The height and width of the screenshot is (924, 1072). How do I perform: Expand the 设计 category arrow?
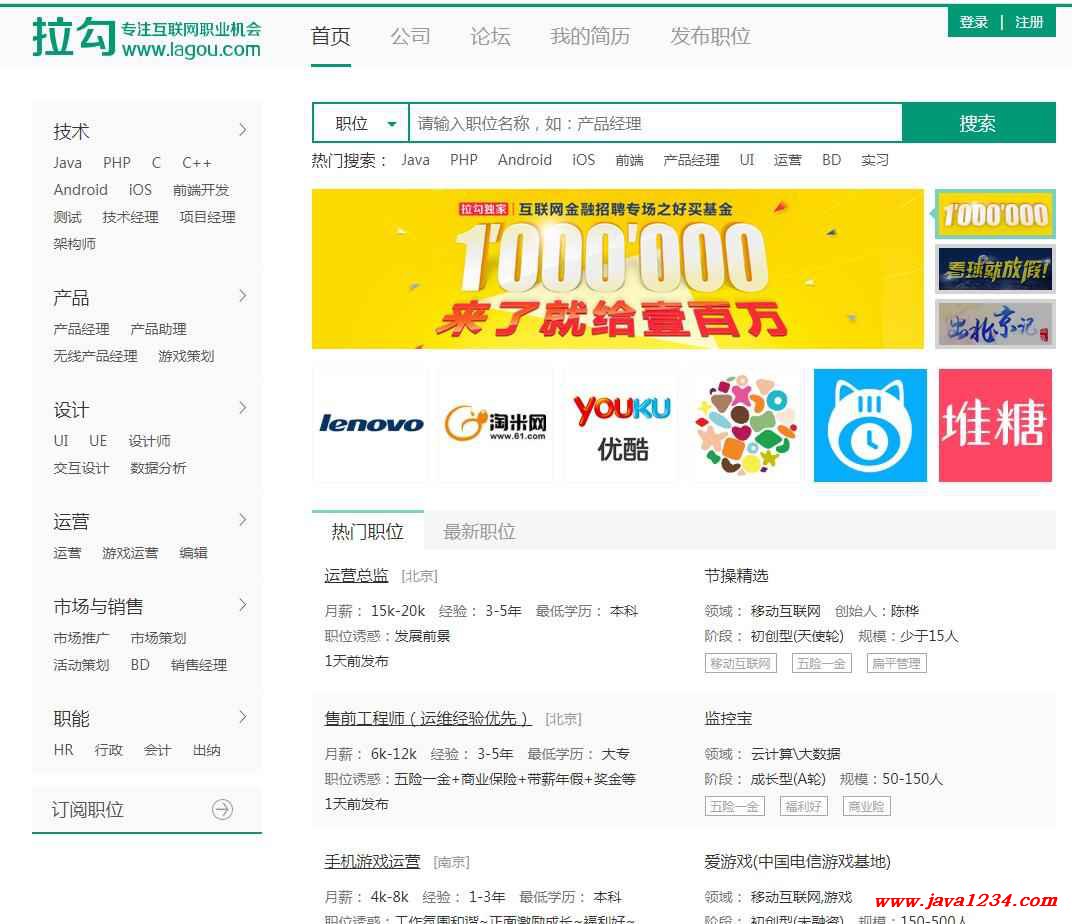coord(243,408)
